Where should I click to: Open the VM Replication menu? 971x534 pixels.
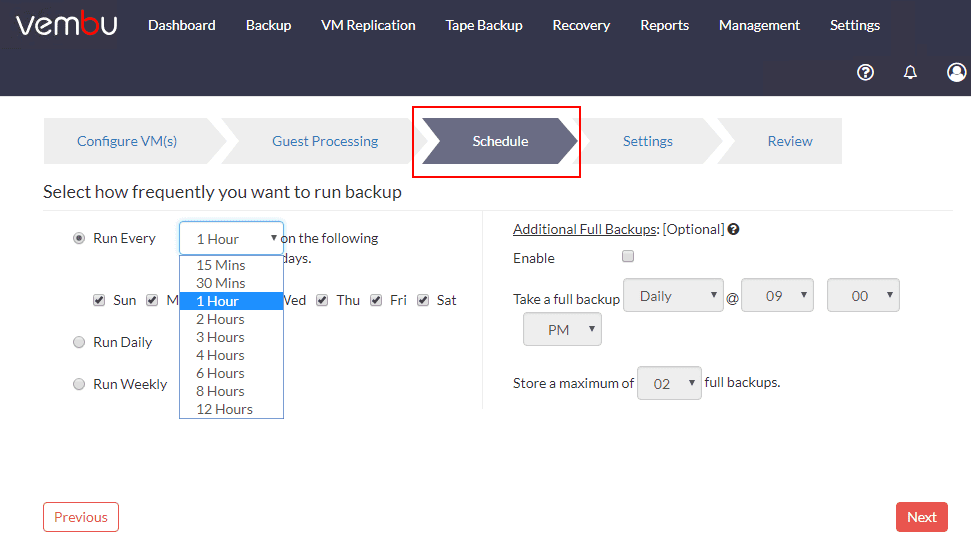[x=368, y=25]
